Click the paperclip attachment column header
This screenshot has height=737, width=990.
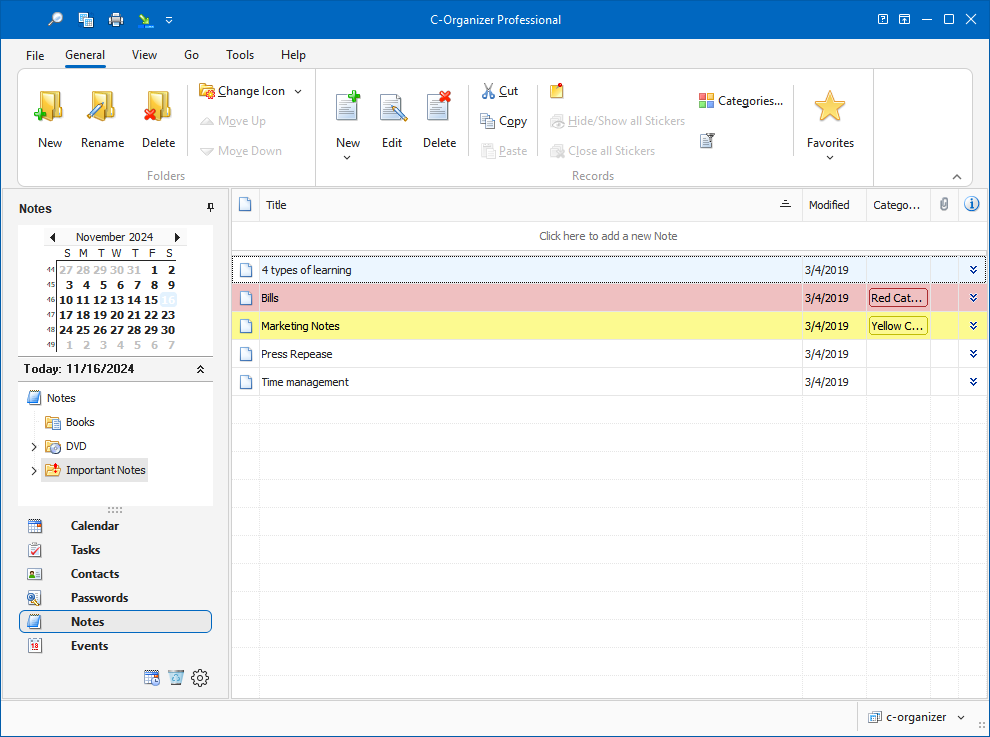pyautogui.click(x=944, y=204)
